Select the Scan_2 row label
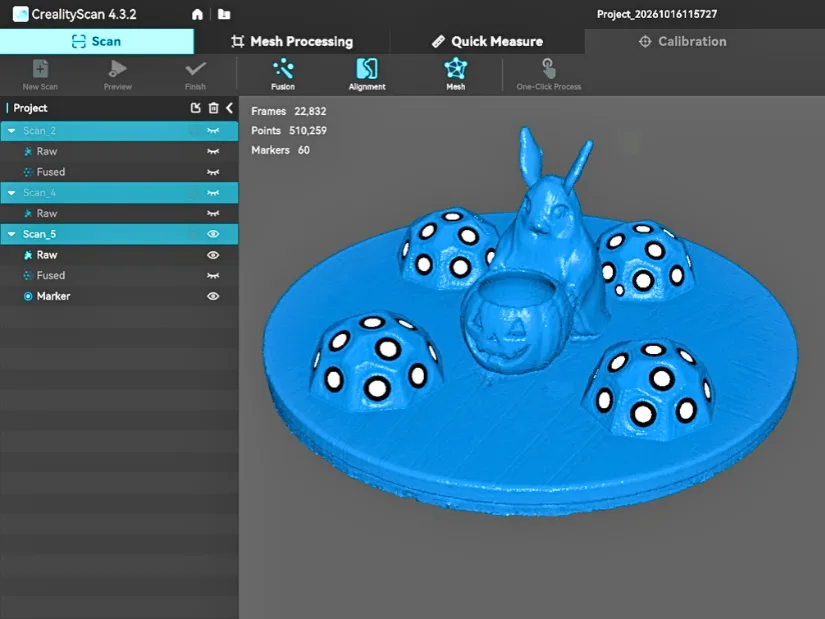Image resolution: width=825 pixels, height=619 pixels. pos(39,131)
